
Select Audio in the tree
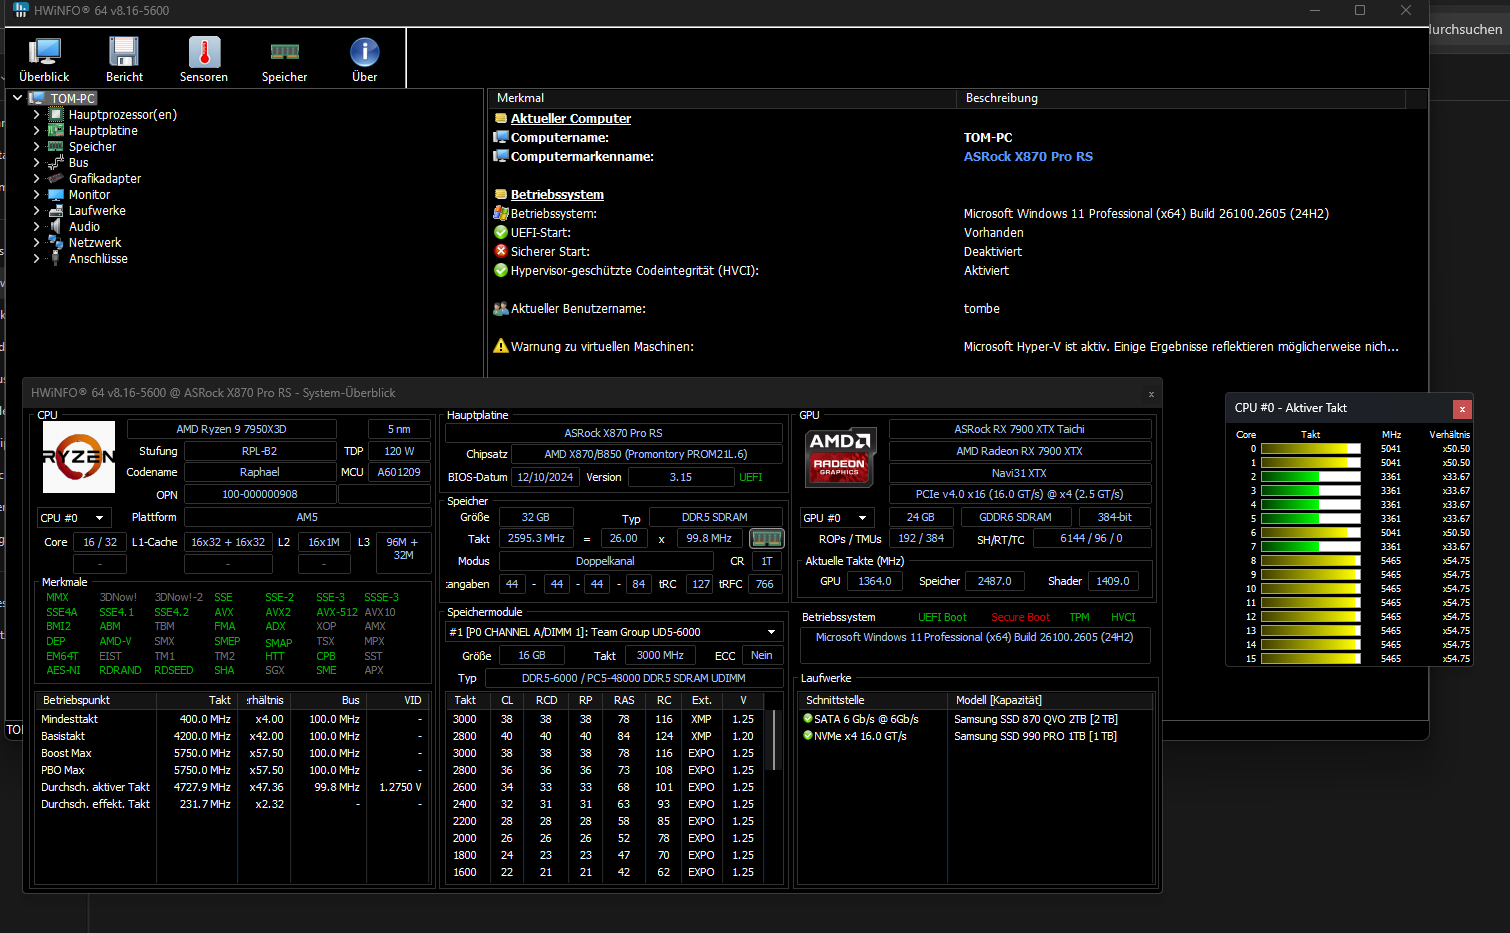[x=84, y=226]
